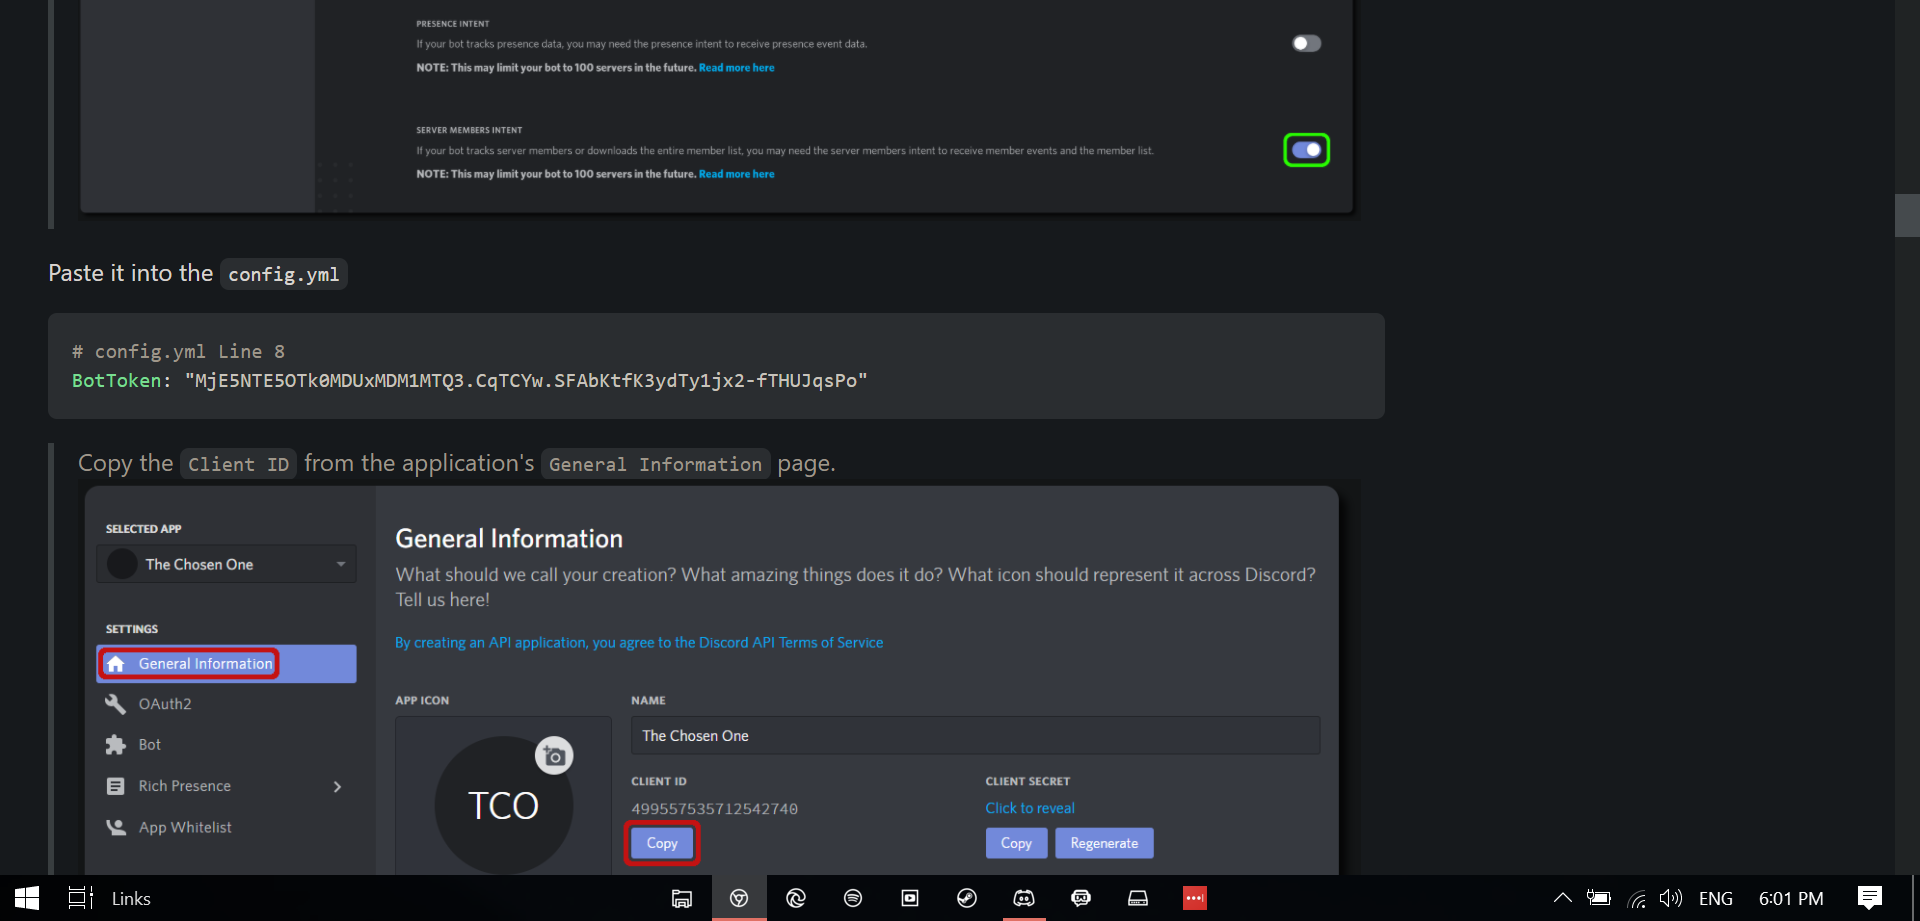Image resolution: width=1920 pixels, height=921 pixels.
Task: Open the drive-shaped app on taskbar
Action: [1138, 898]
